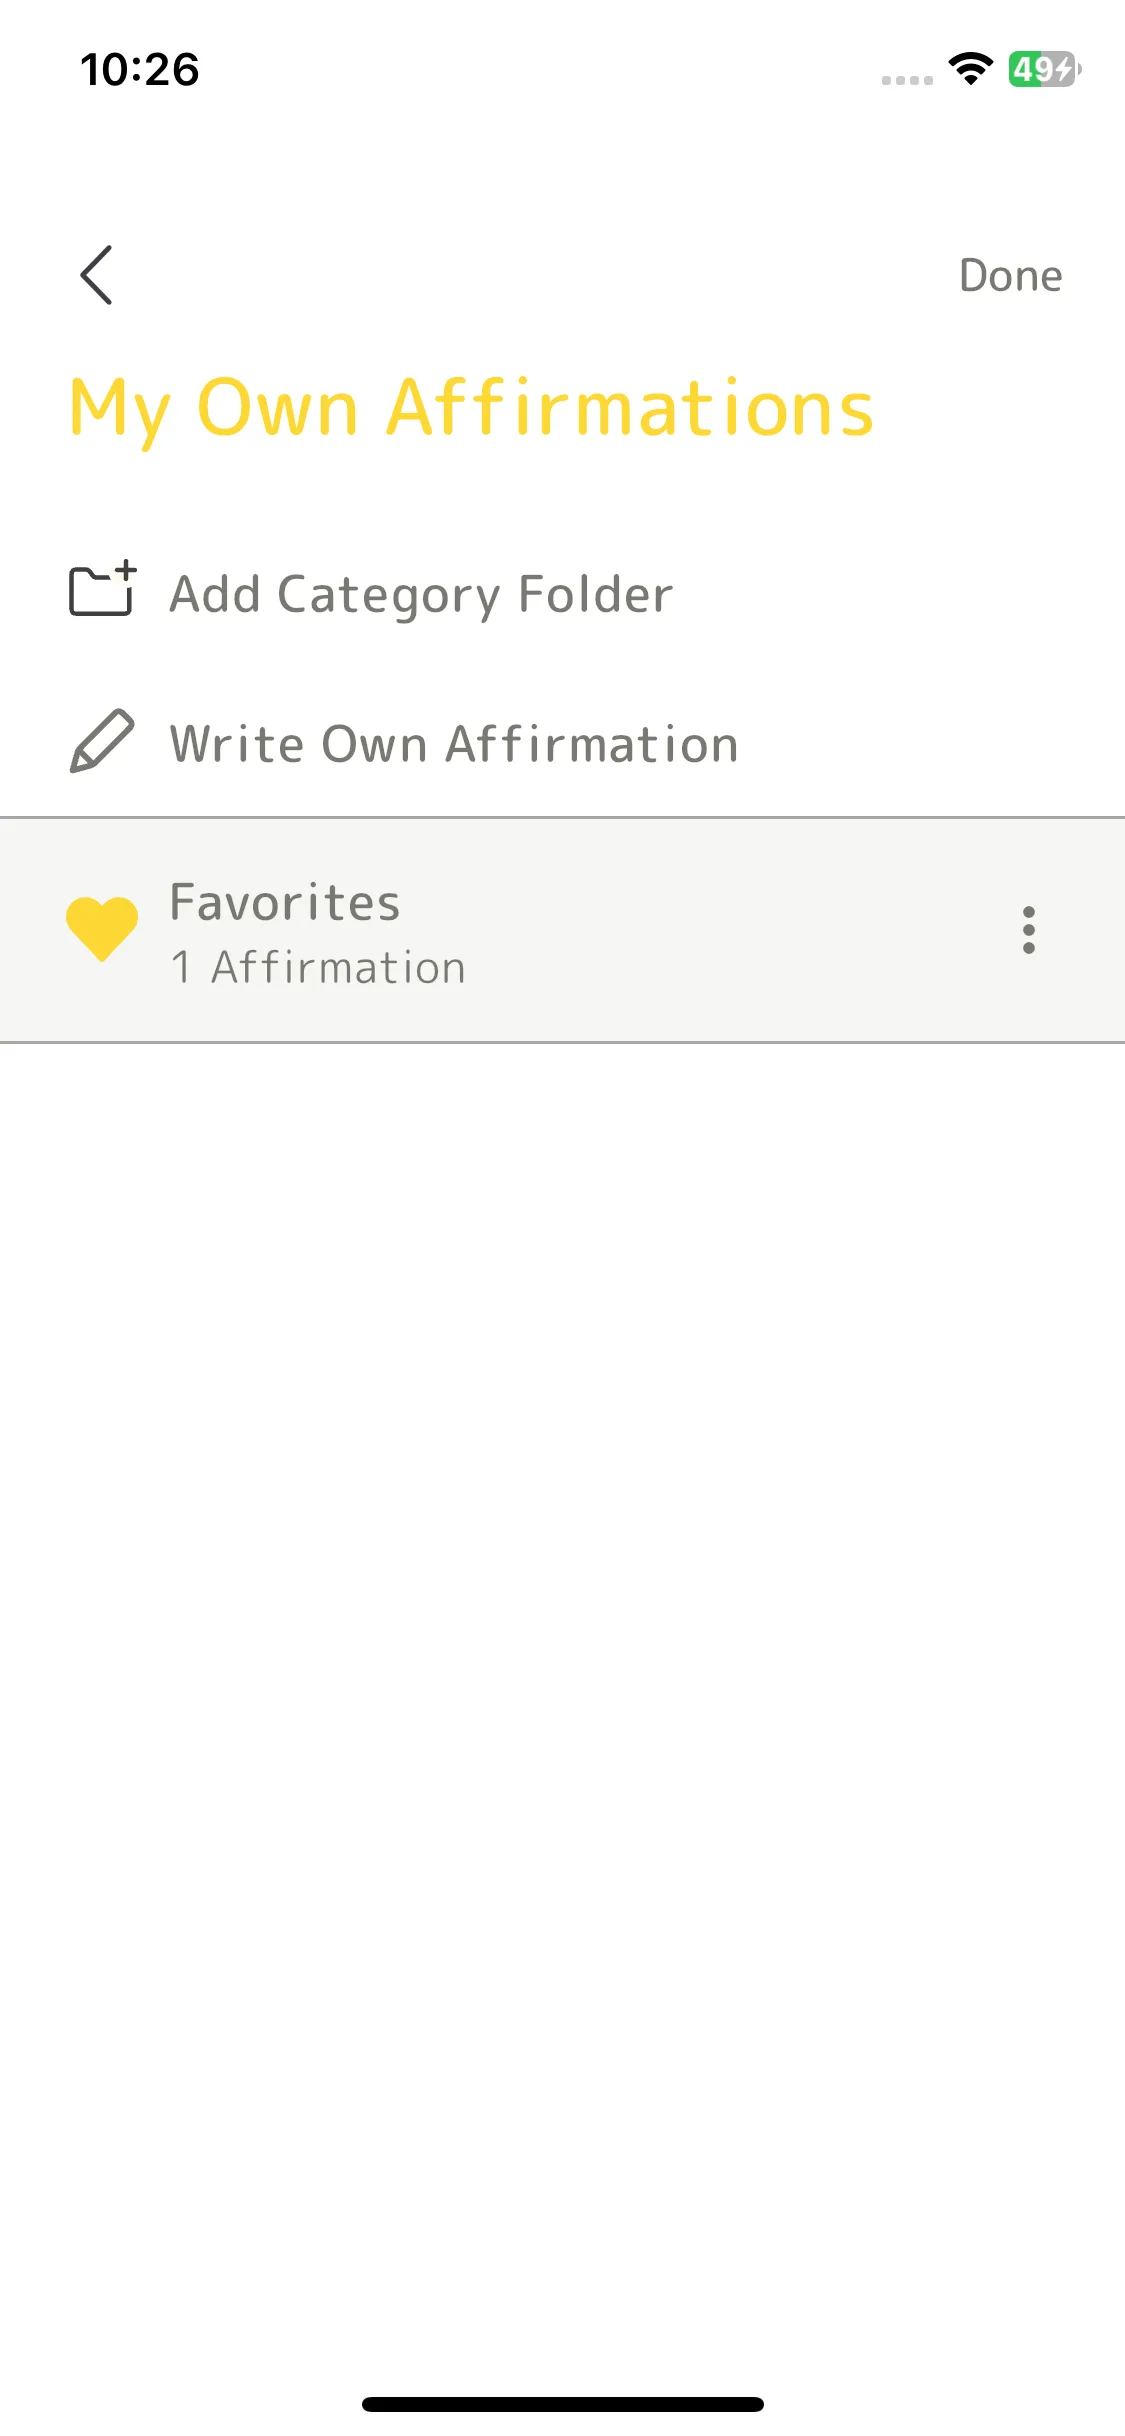The height and width of the screenshot is (2436, 1125).
Task: Tap the 10:26 clock in status bar
Action: (140, 70)
